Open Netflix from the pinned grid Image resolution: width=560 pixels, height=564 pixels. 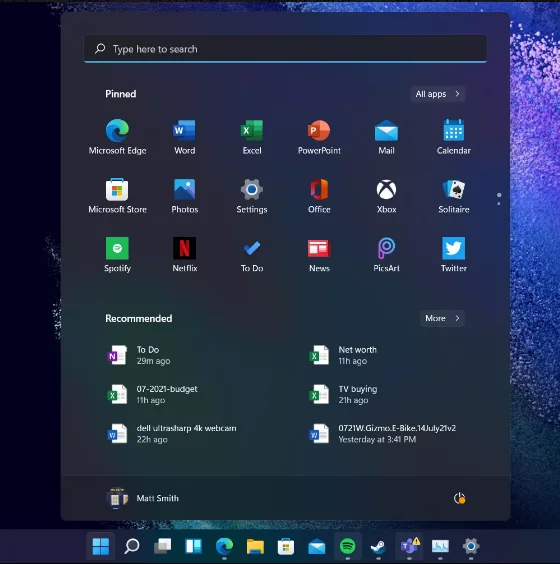[185, 254]
